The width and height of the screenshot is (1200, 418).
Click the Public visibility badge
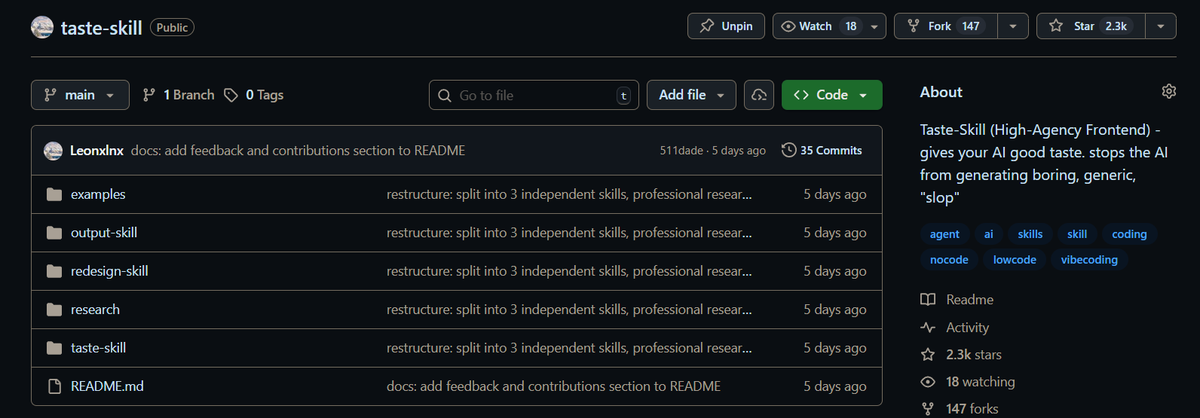click(172, 27)
